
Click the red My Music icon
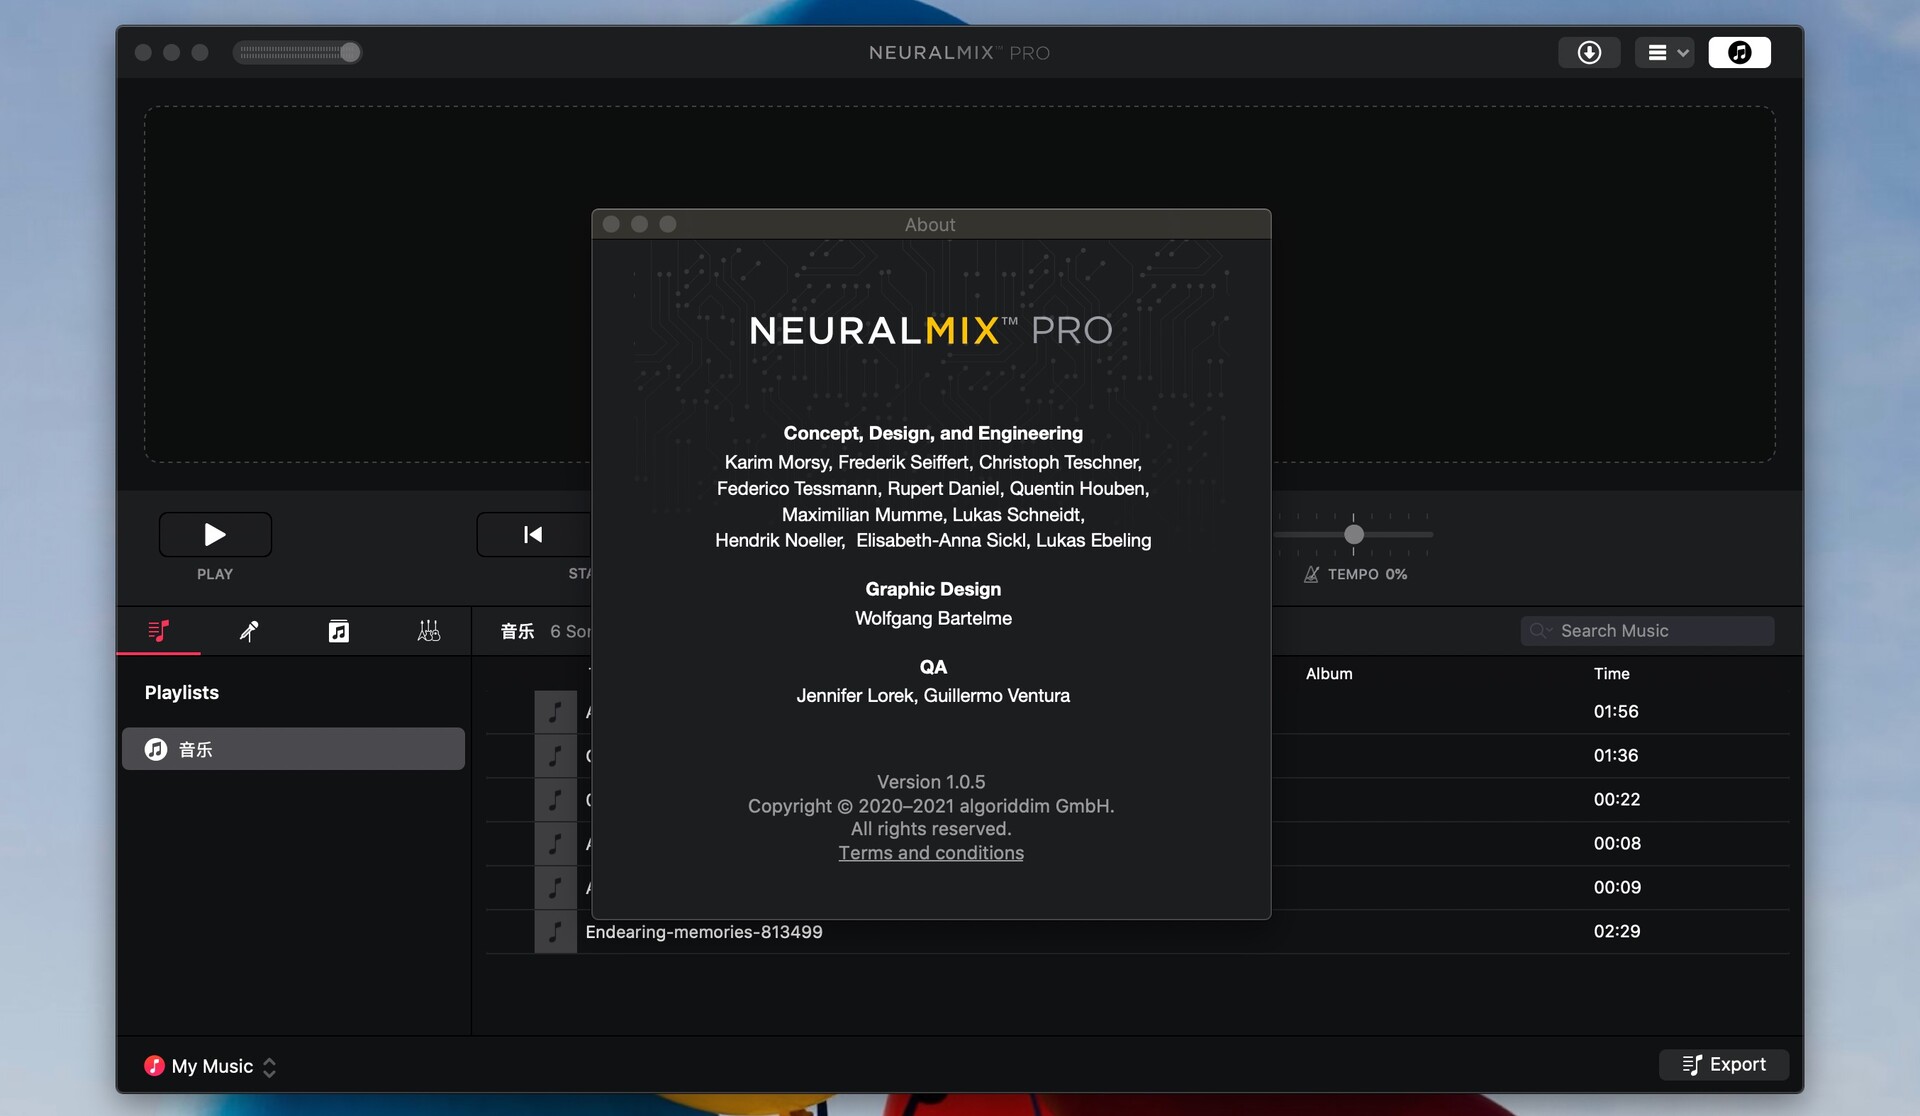click(x=154, y=1066)
